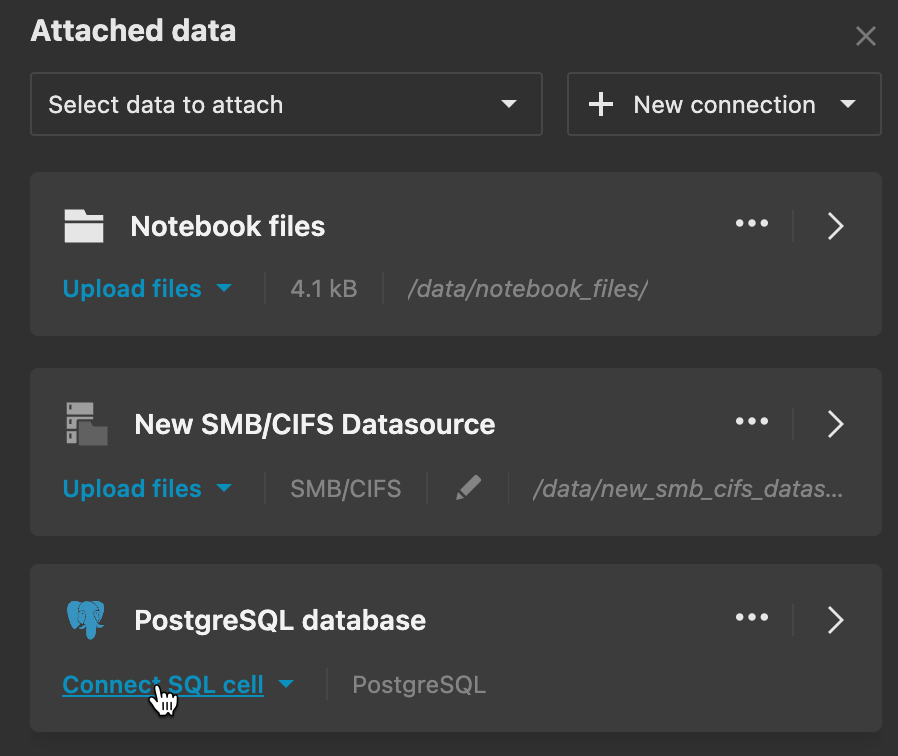Open the Connect SQL cell dropdown arrow

[287, 684]
